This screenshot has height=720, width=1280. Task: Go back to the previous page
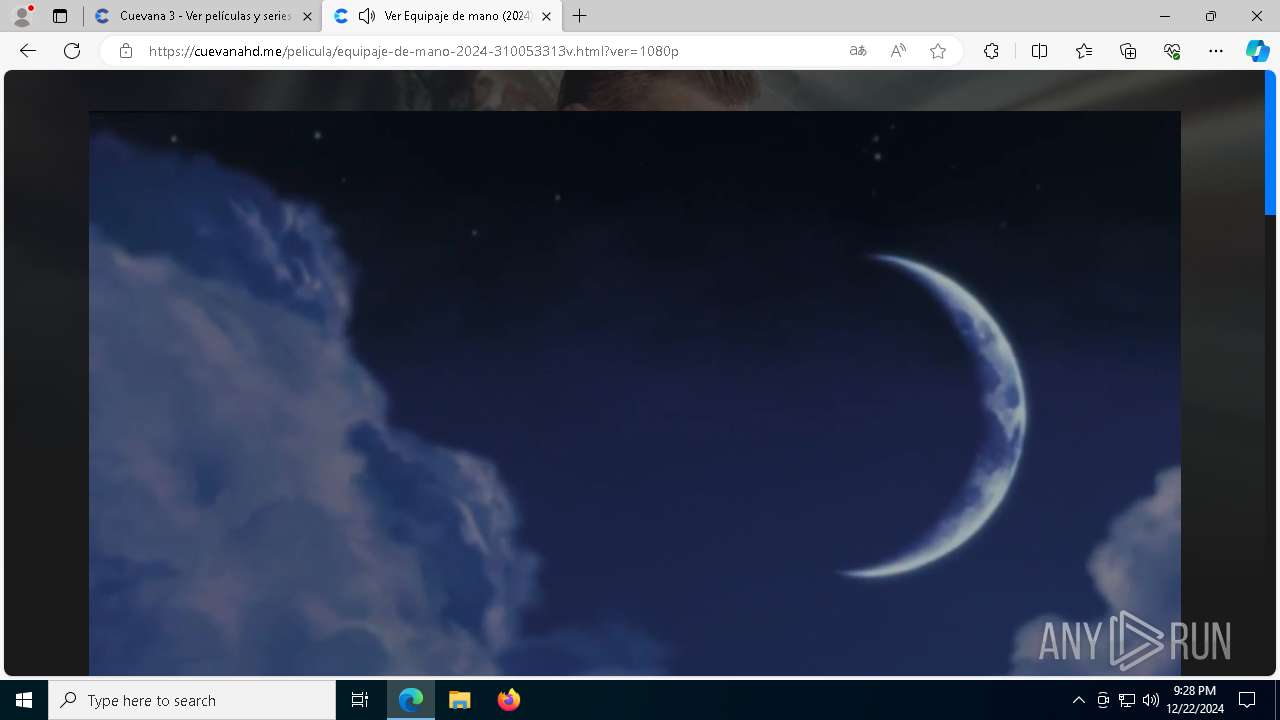[x=28, y=51]
